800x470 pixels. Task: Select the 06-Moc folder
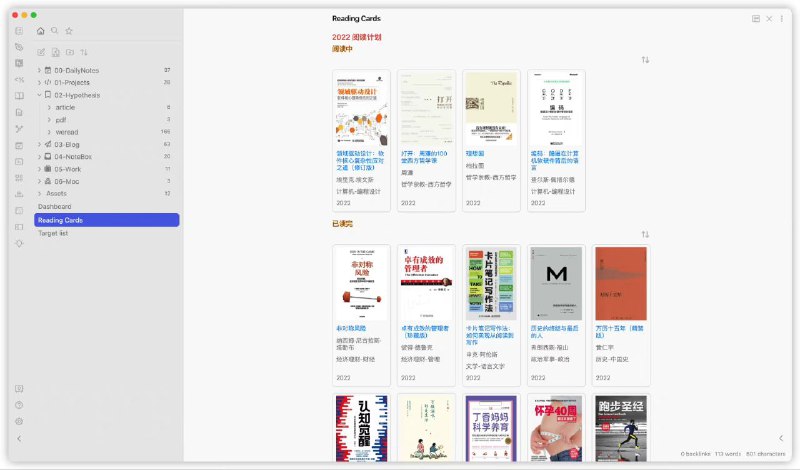[106, 181]
